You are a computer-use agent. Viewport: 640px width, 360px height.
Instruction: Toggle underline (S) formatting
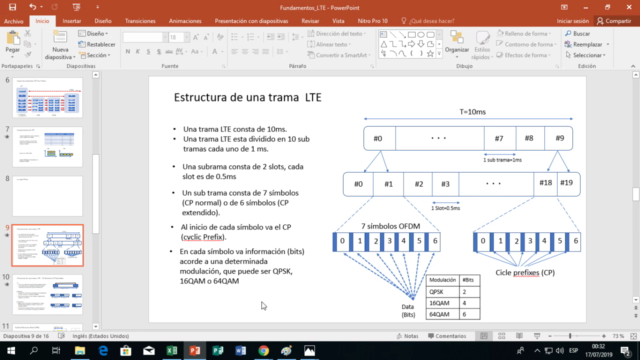148,52
